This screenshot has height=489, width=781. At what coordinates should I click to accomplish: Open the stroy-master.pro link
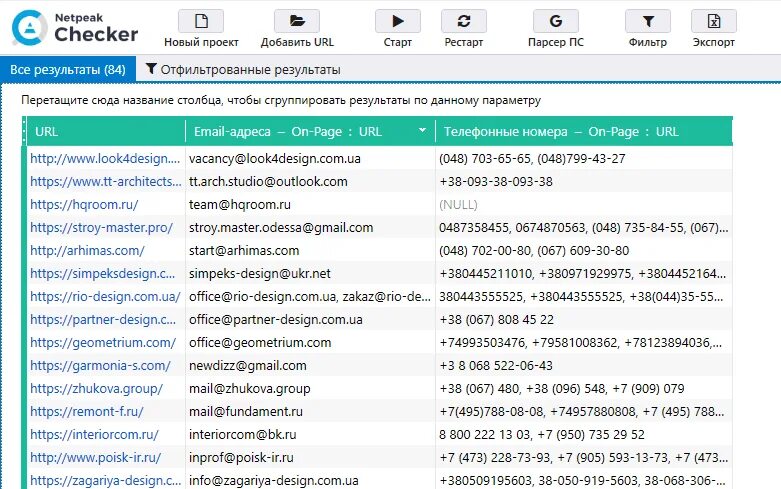coord(101,227)
